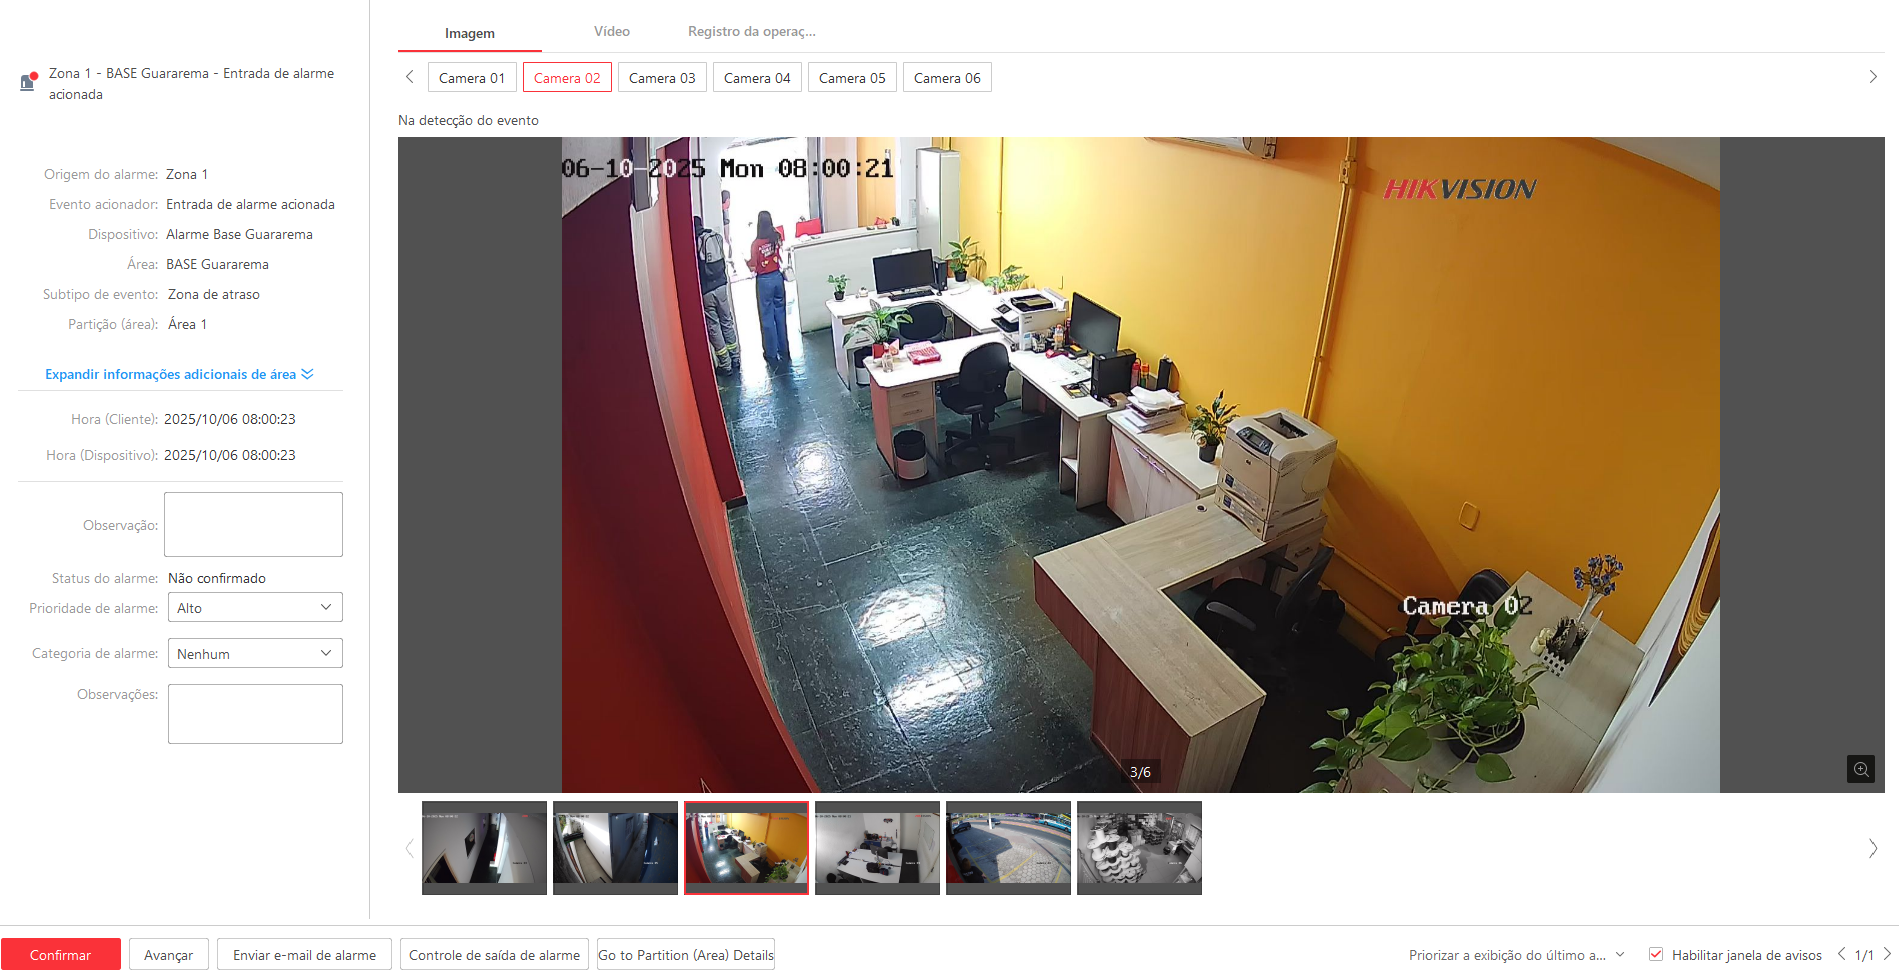1899x972 pixels.
Task: Click the alarm zone icon in header
Action: tap(28, 82)
